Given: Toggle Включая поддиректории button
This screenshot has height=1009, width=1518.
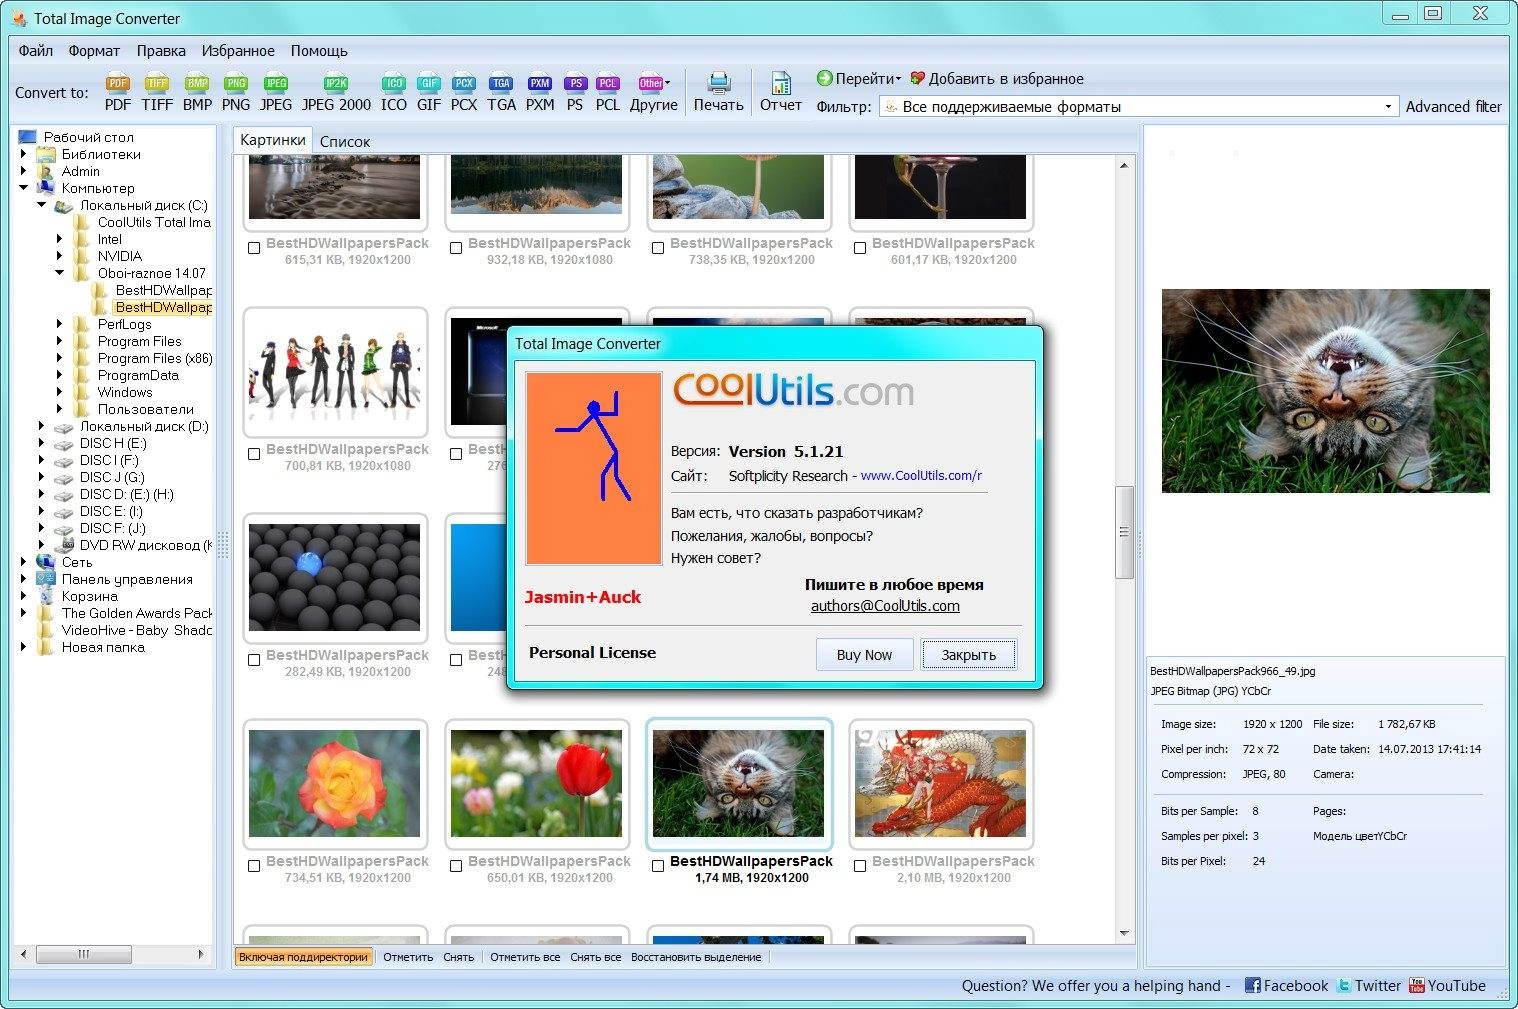Looking at the screenshot, I should point(303,957).
